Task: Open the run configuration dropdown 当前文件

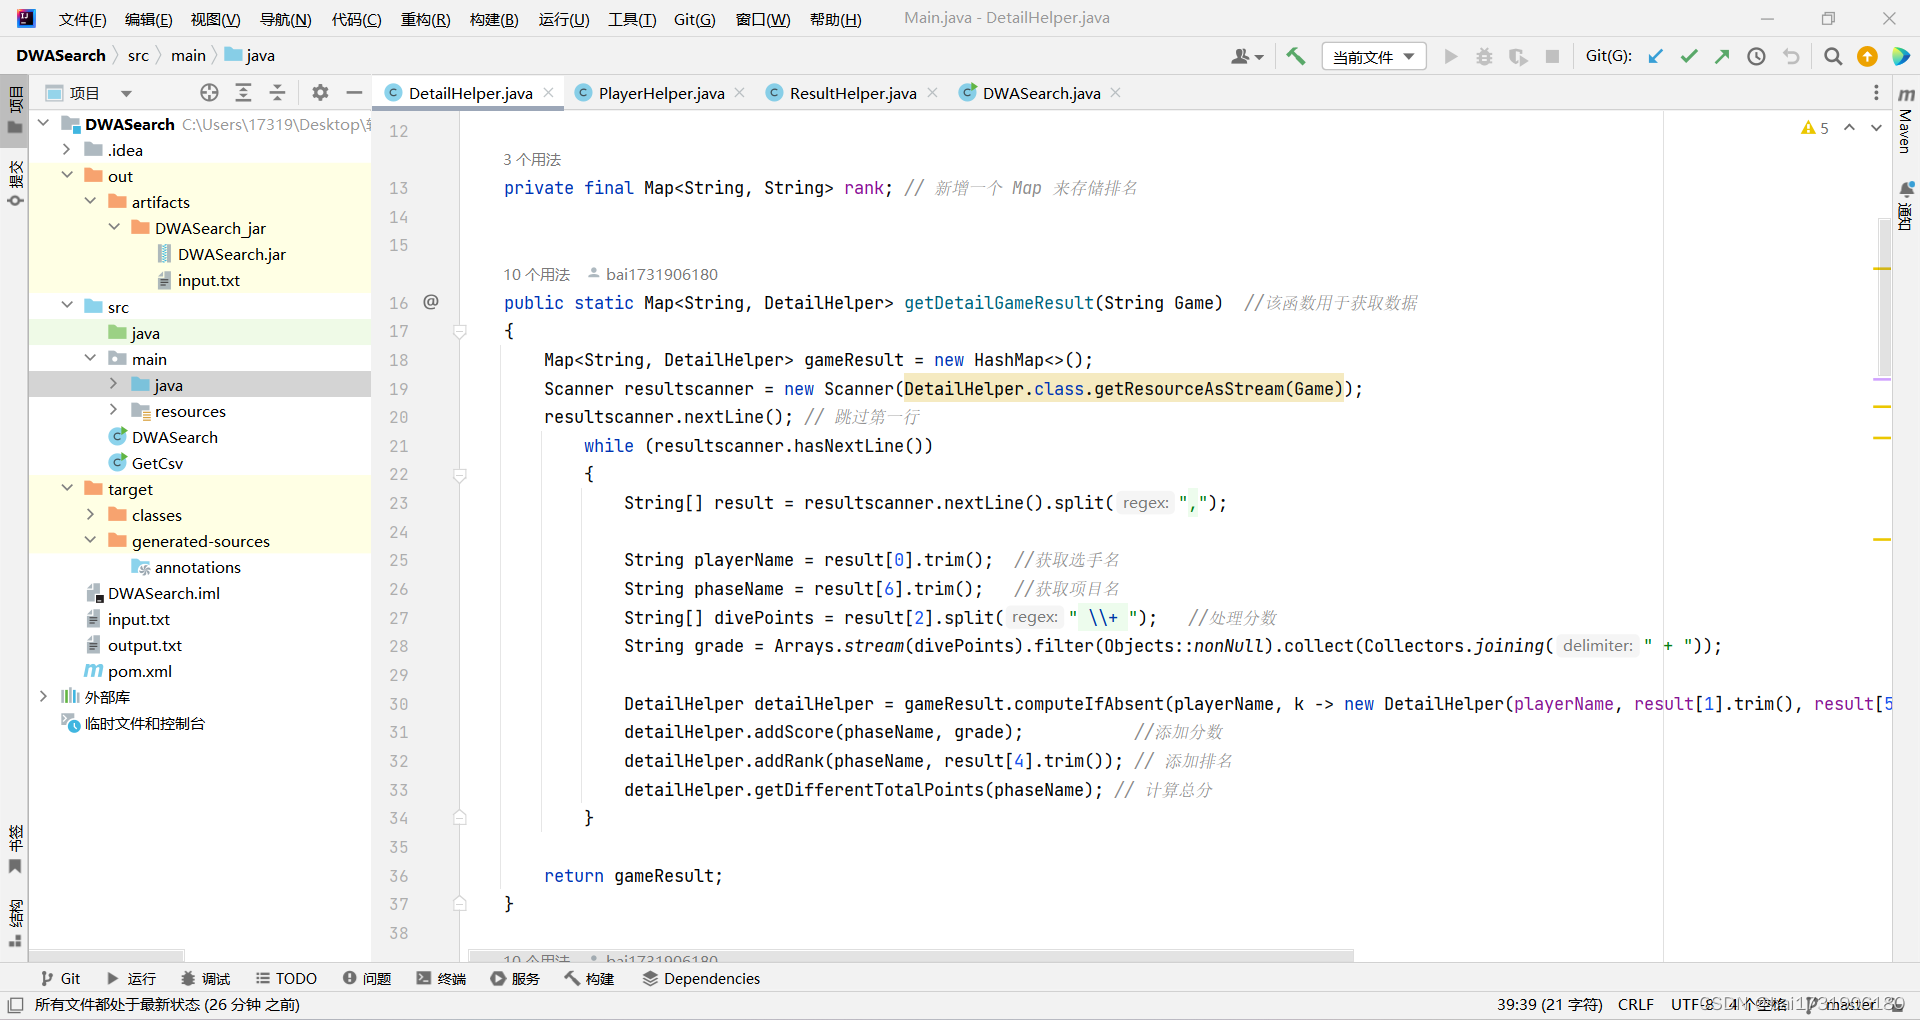Action: 1373,57
